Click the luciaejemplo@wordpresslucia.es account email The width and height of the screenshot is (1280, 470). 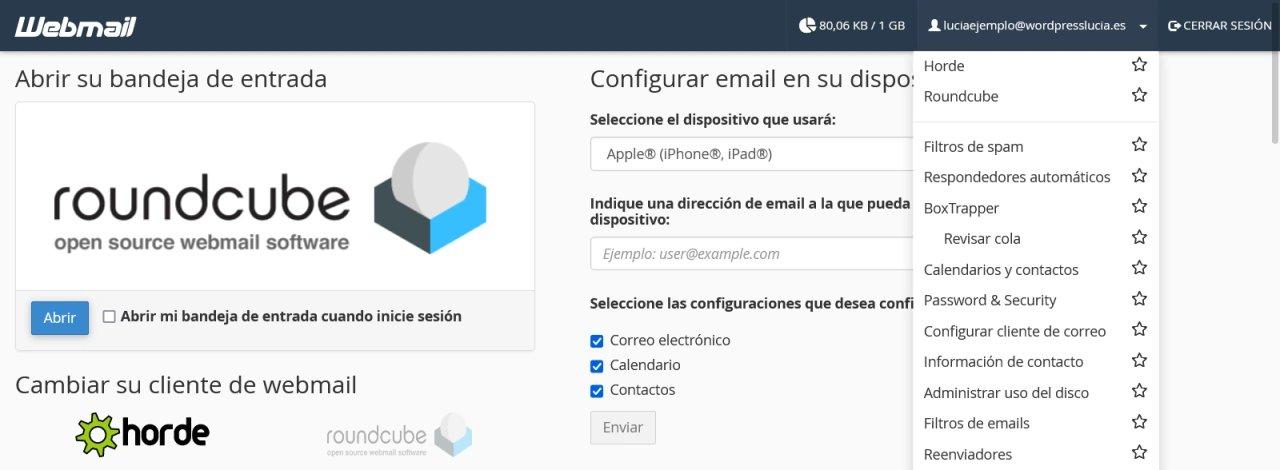[1034, 26]
